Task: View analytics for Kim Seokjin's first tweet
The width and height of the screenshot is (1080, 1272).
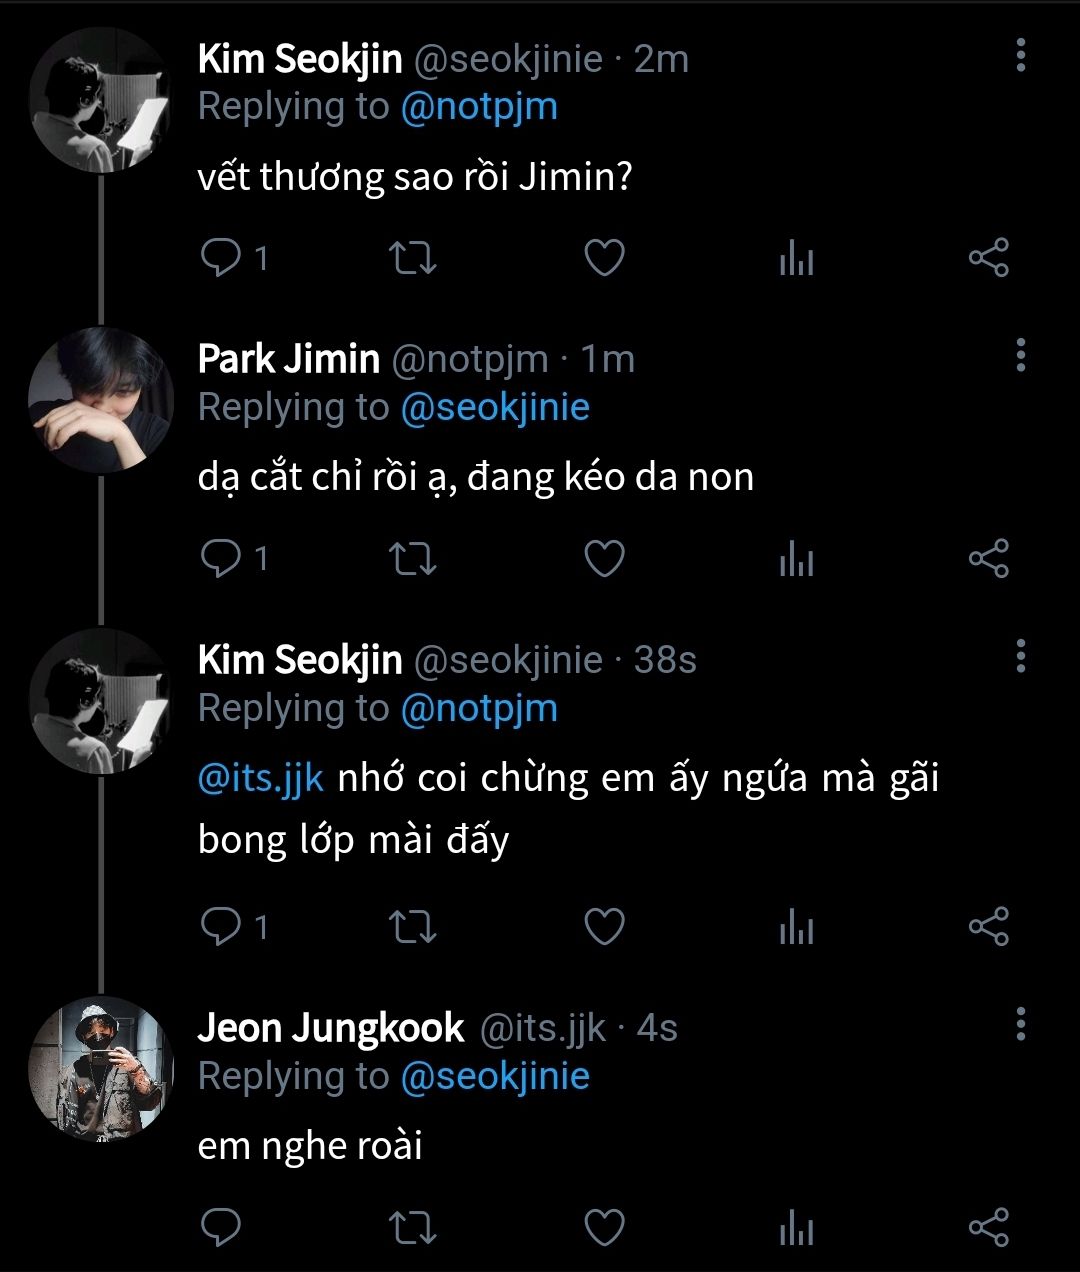Action: coord(796,260)
